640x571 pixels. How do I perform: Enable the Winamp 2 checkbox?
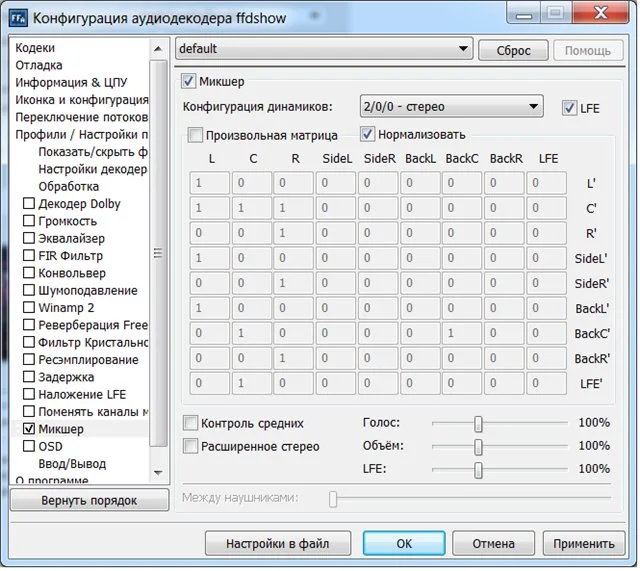coord(29,307)
